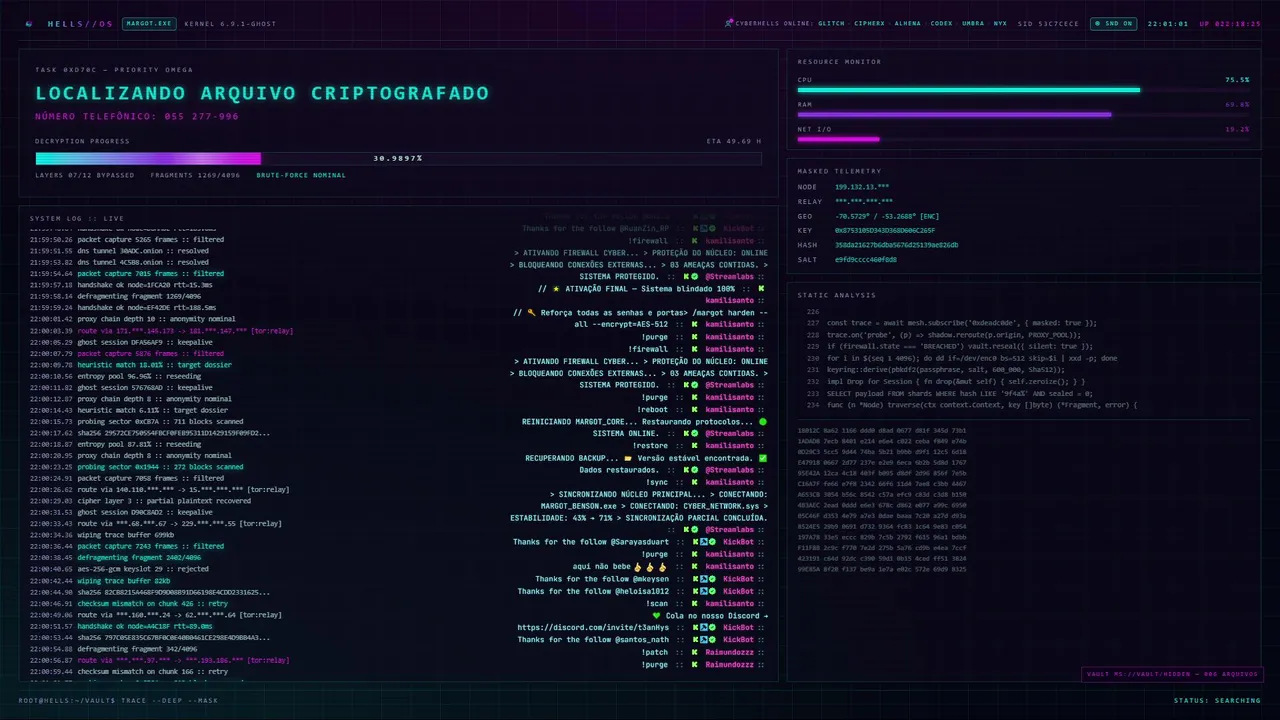This screenshot has height=720, width=1280.
Task: Open the VAULT hidden arquivos button
Action: 1172,674
